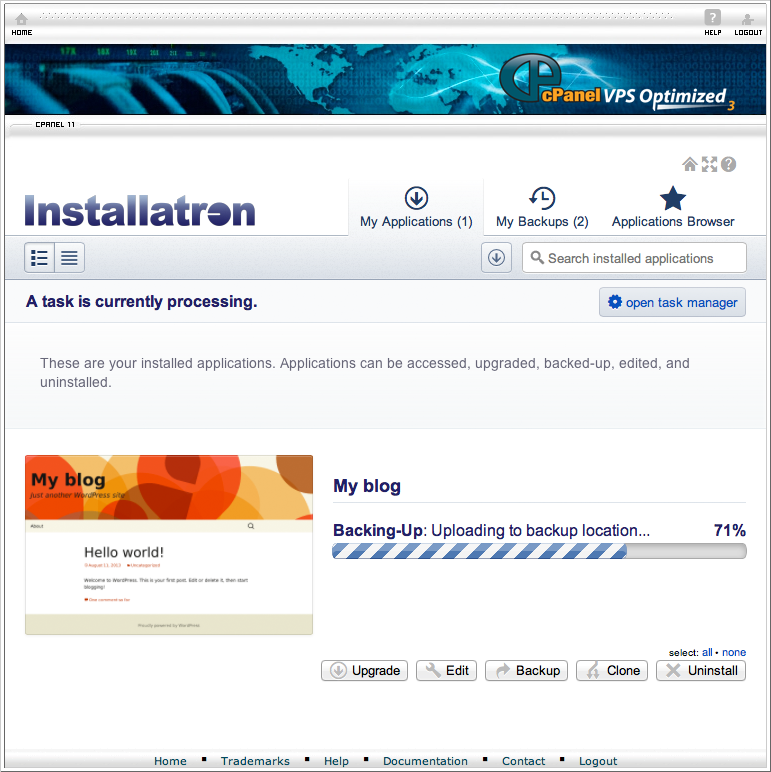
Task: Click open task manager button
Action: tap(672, 302)
